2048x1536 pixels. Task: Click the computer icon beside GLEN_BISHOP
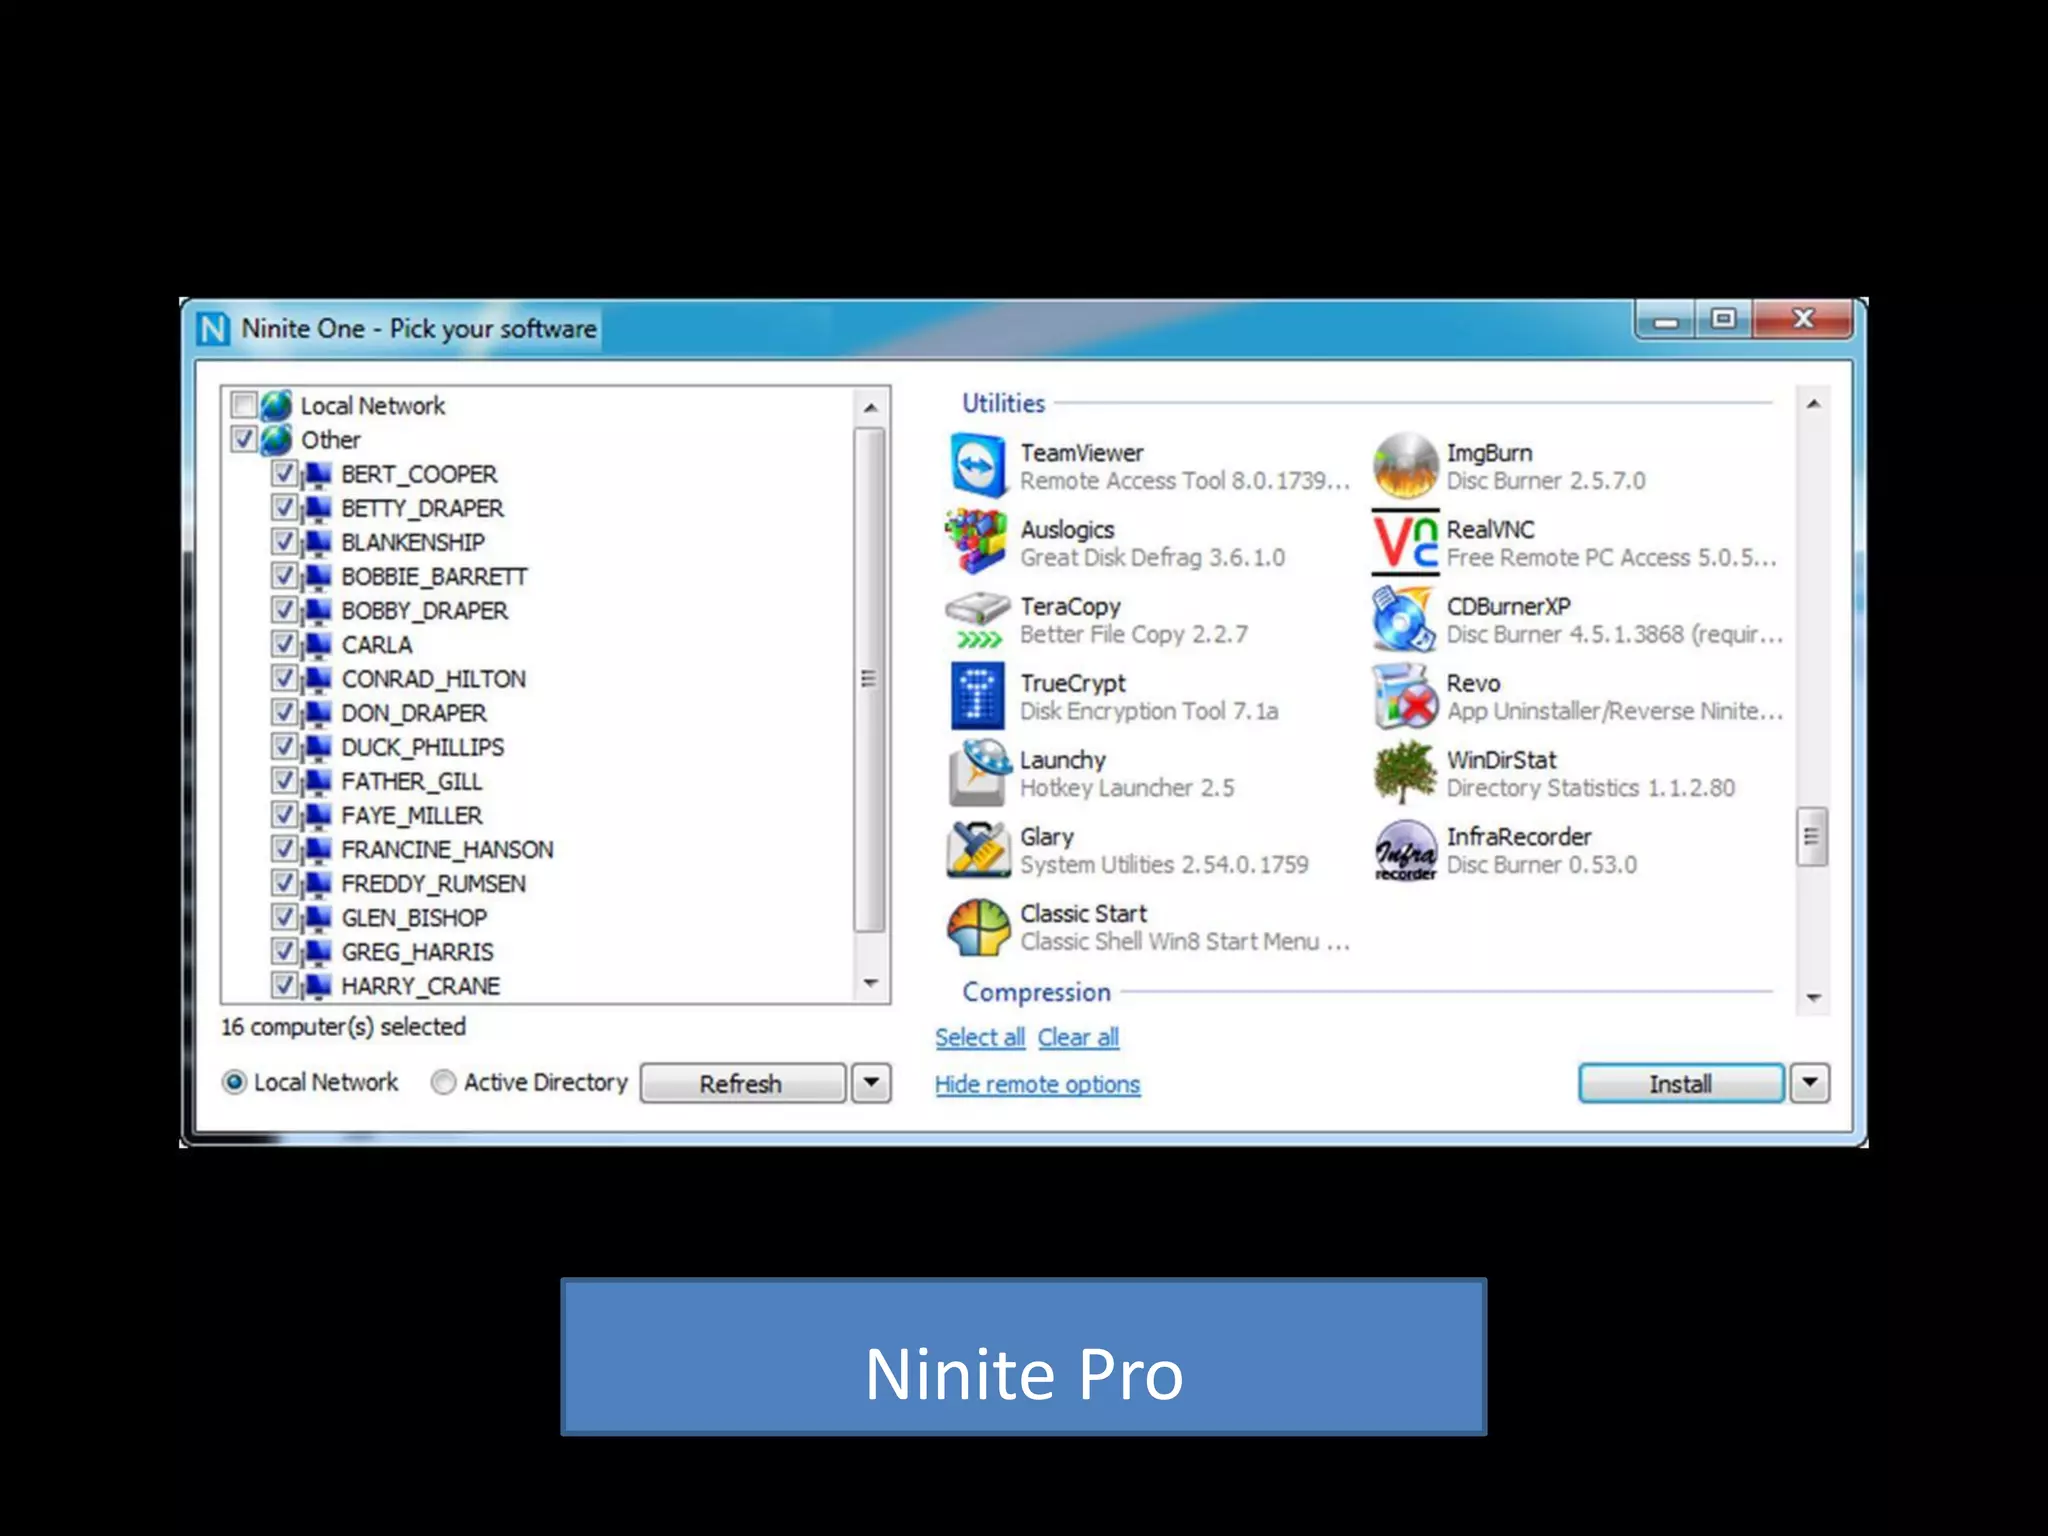[x=317, y=917]
